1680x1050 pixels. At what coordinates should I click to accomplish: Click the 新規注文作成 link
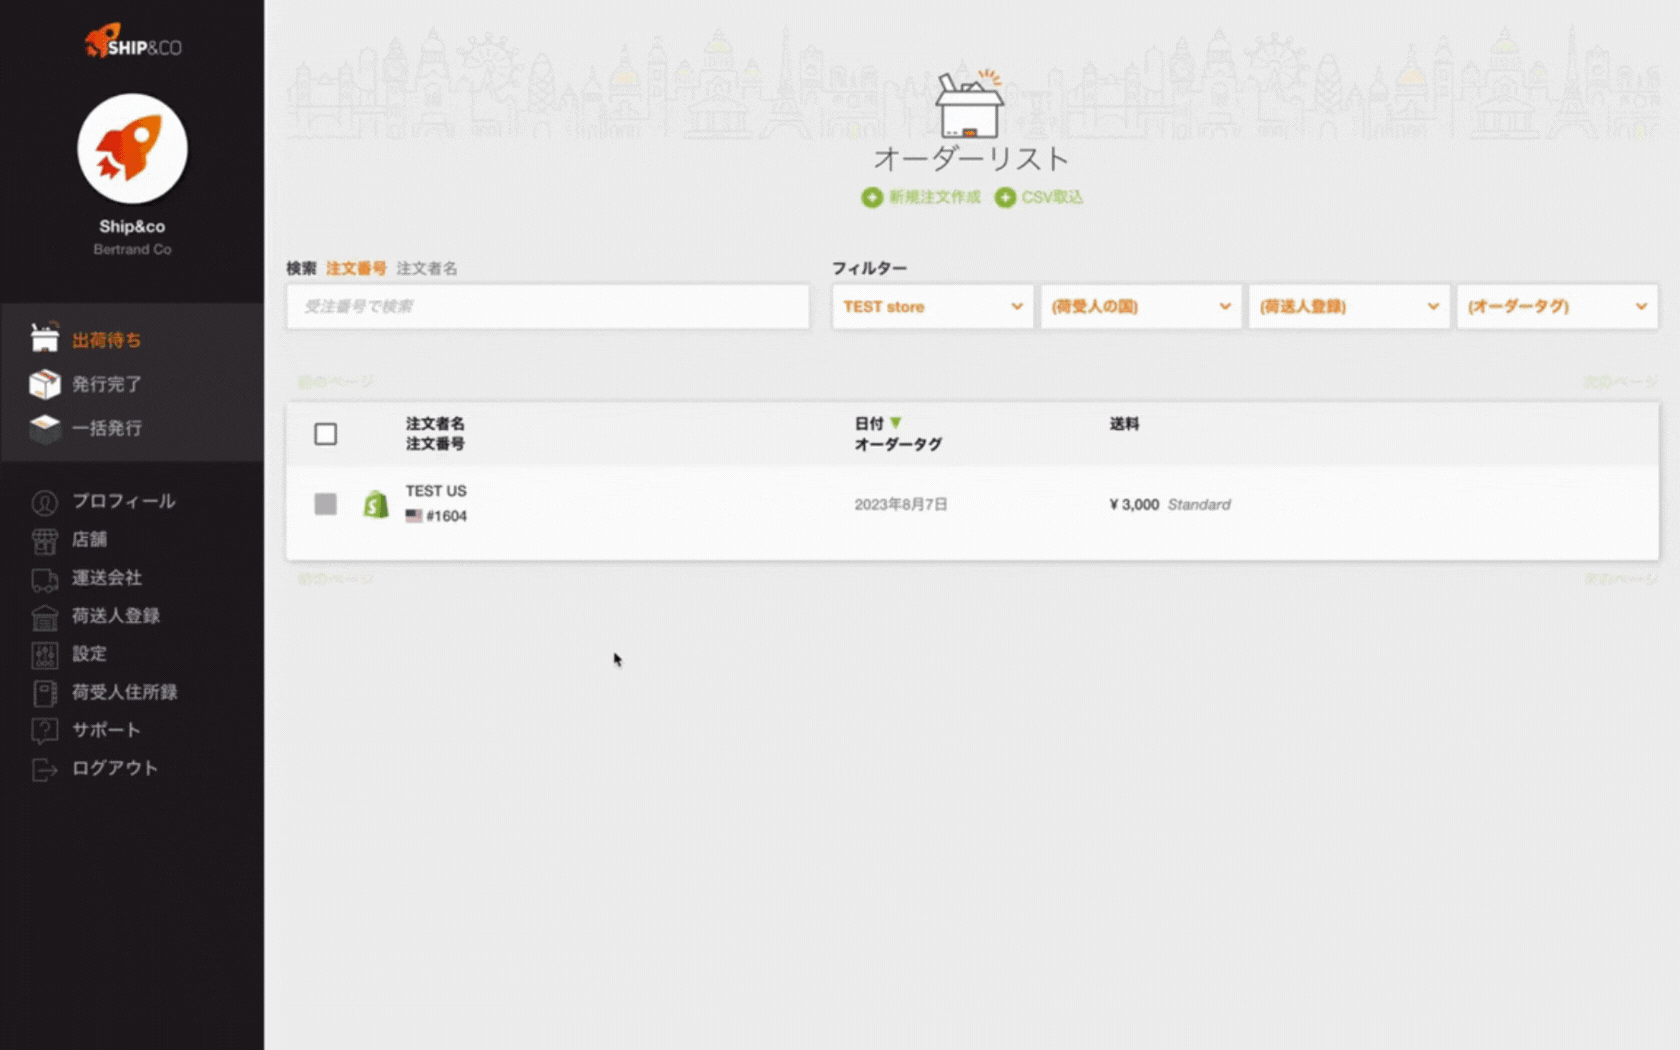point(935,197)
